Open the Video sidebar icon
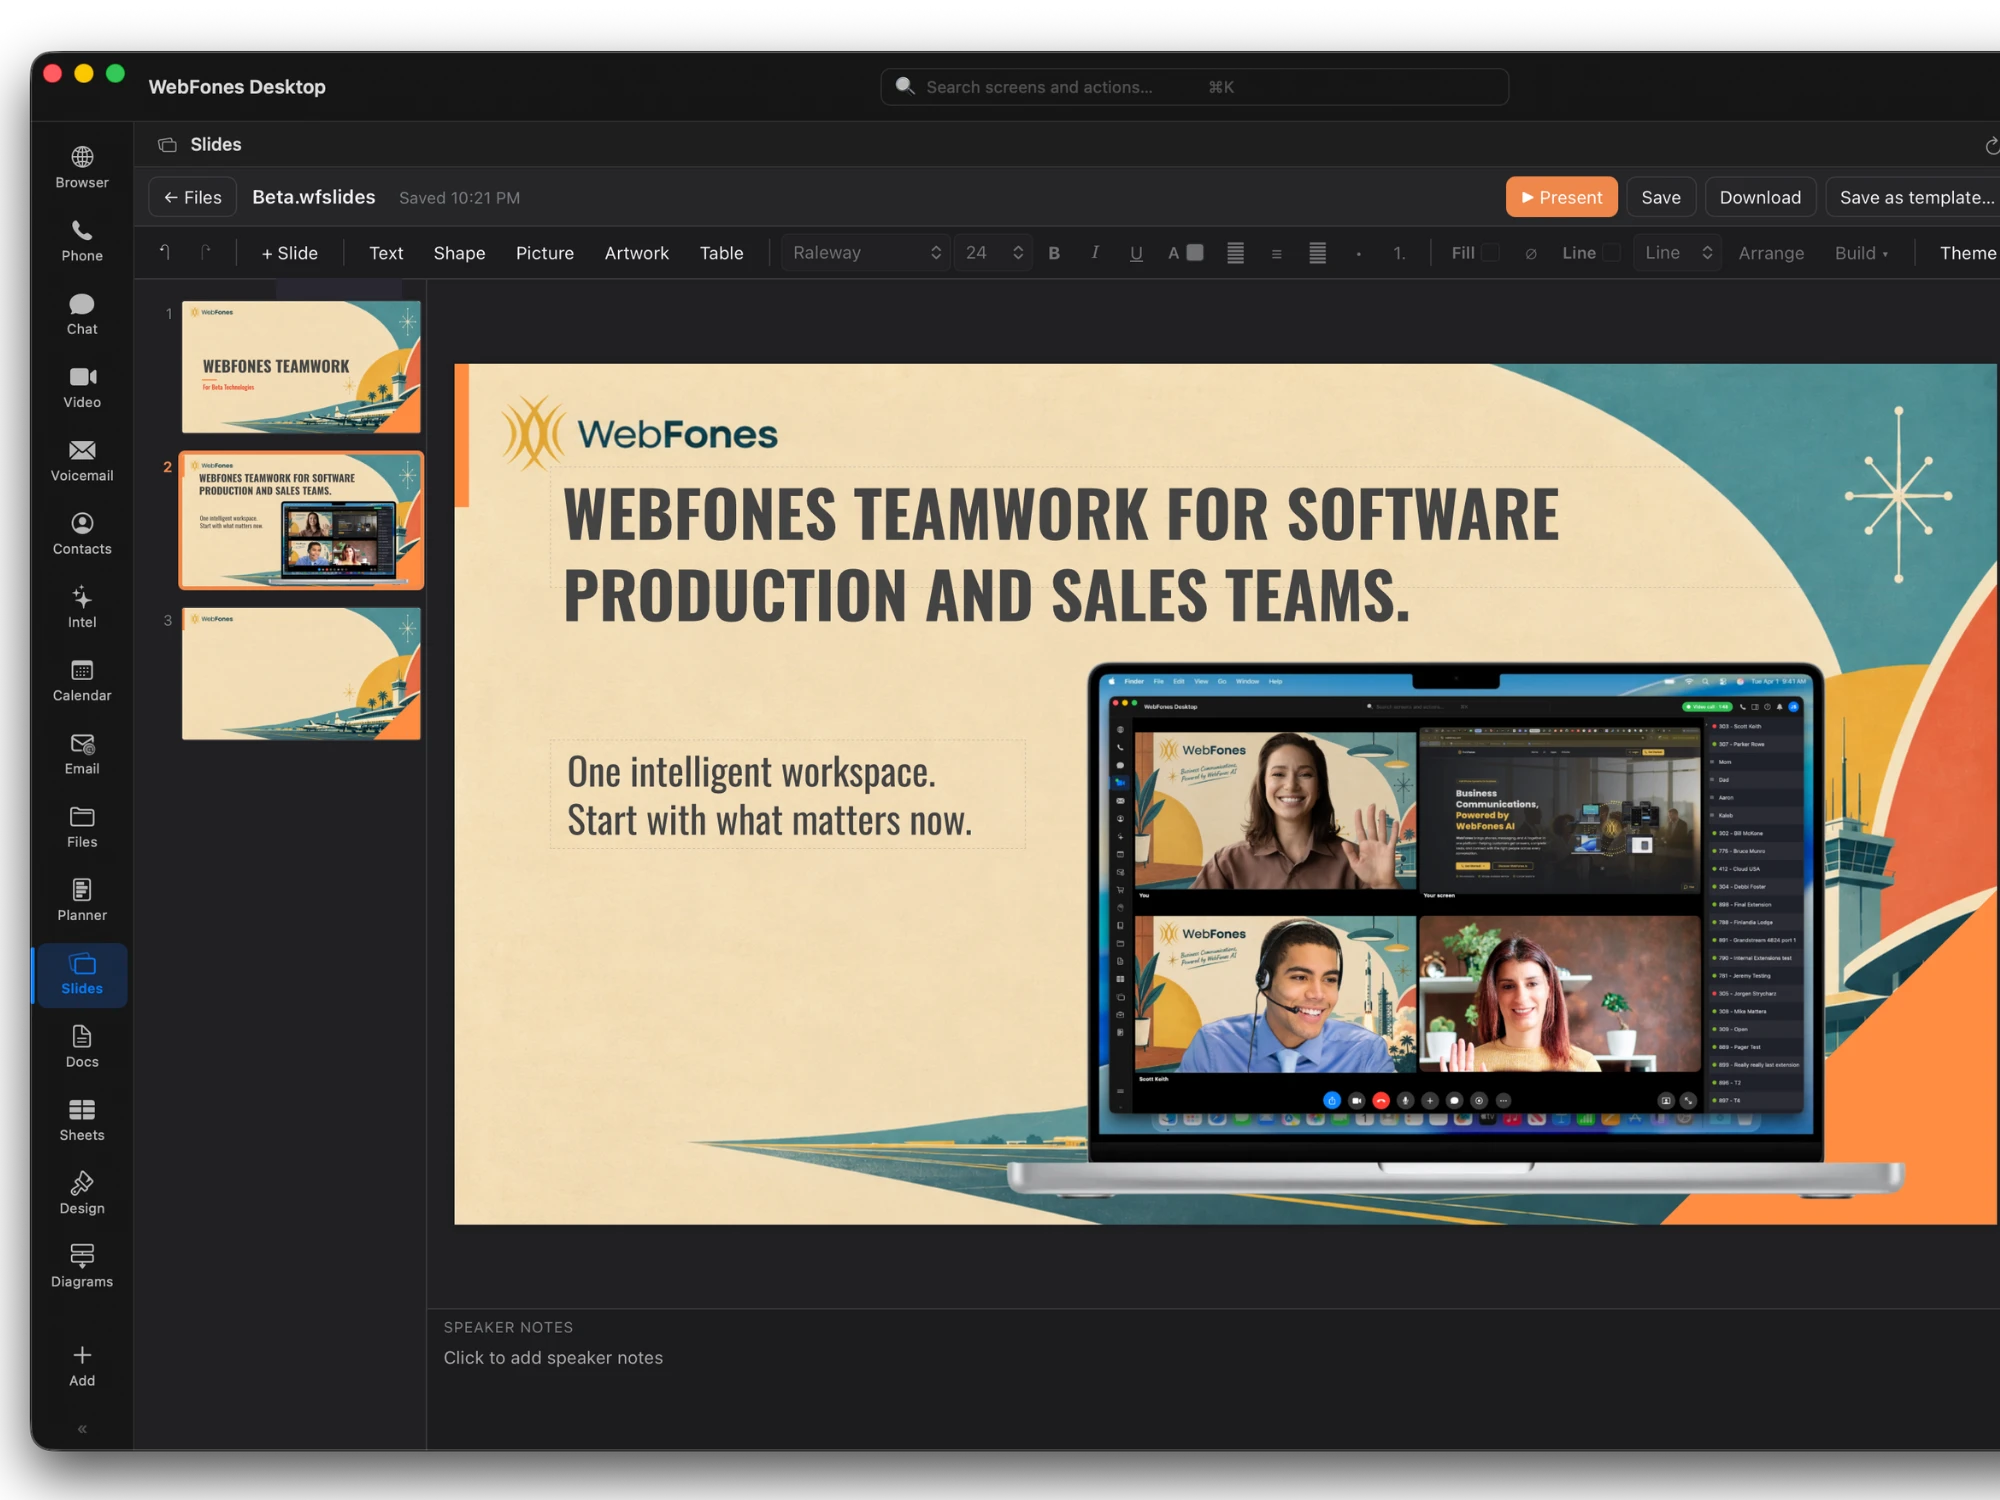The image size is (2000, 1500). pos(82,387)
